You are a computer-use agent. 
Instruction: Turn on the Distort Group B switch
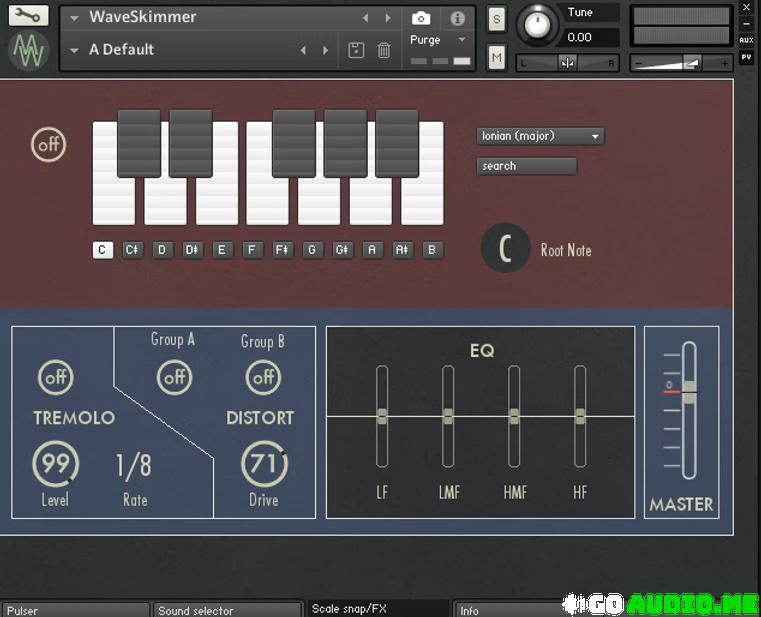point(263,378)
